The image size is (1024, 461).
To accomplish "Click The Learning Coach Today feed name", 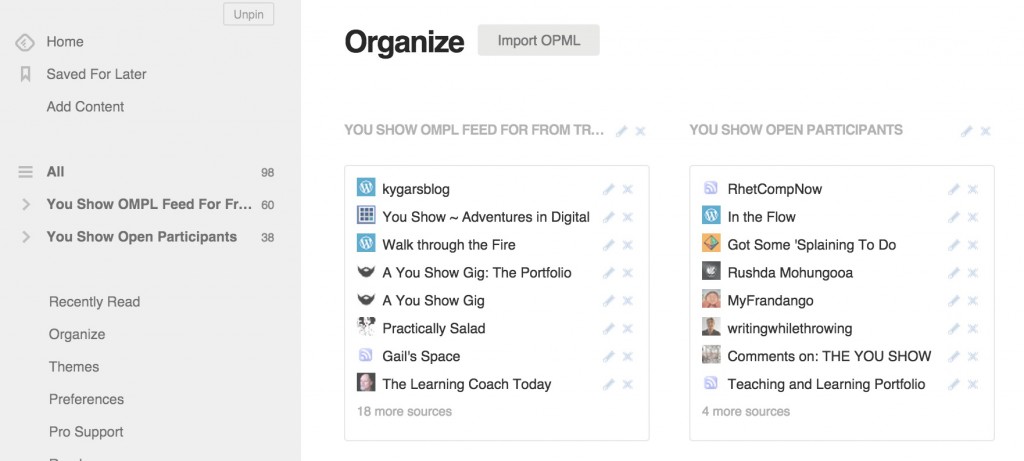I will click(467, 385).
